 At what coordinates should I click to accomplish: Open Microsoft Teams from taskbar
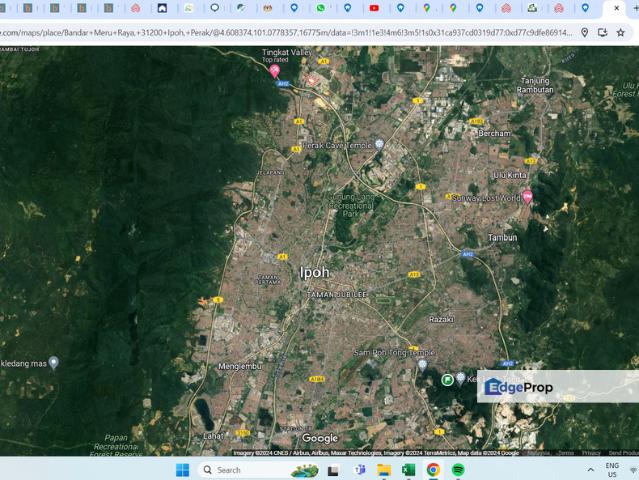pyautogui.click(x=359, y=469)
